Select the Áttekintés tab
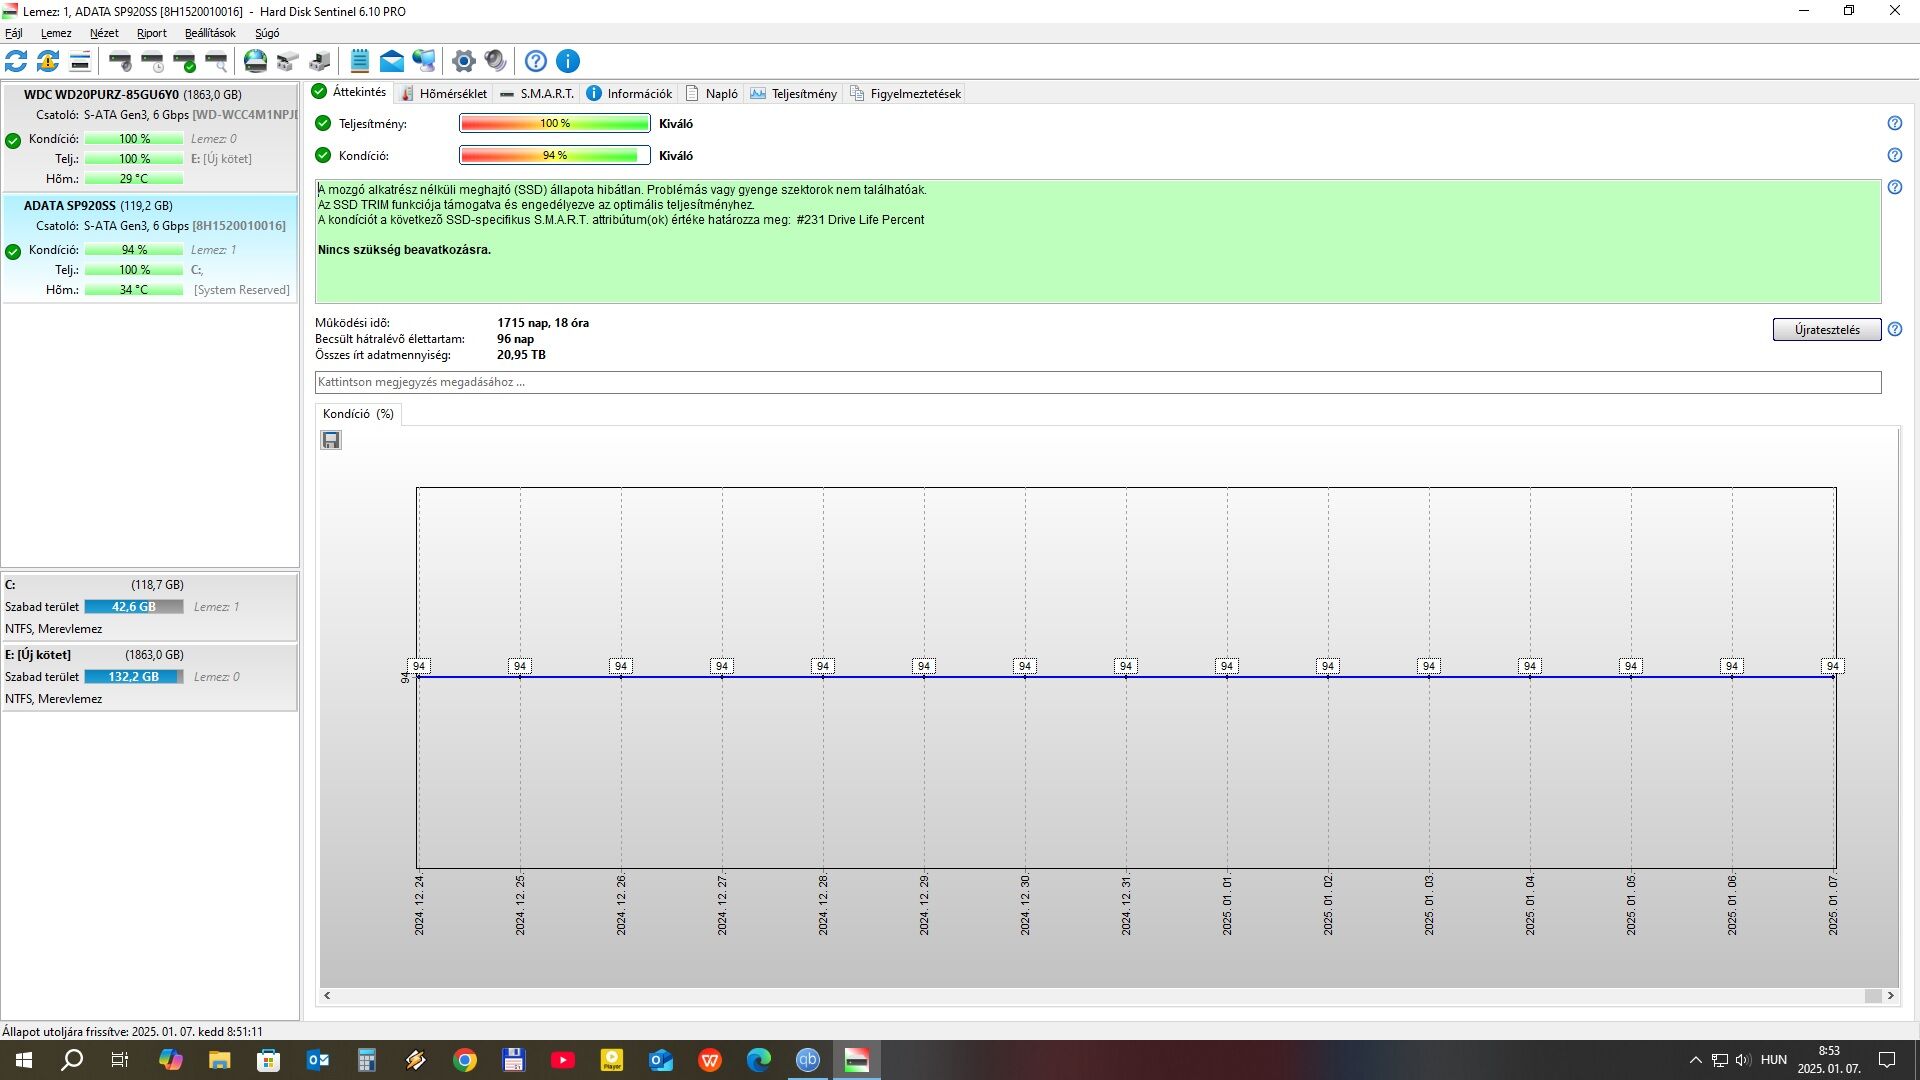This screenshot has height=1080, width=1920. (349, 92)
